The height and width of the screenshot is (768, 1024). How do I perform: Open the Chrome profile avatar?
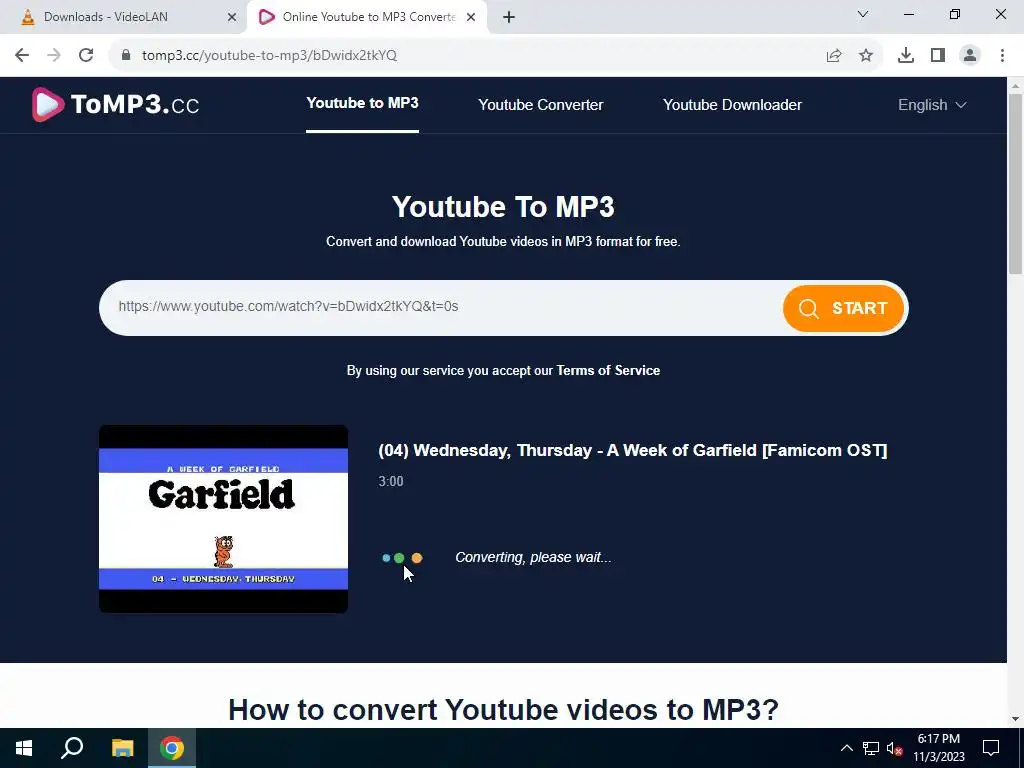pos(970,56)
